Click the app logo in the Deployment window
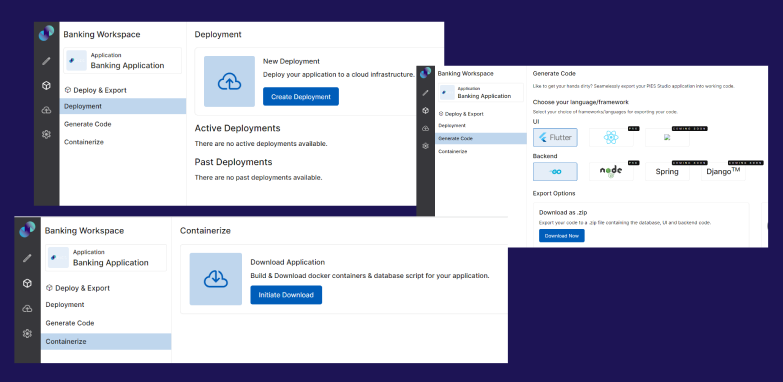 click(x=46, y=33)
